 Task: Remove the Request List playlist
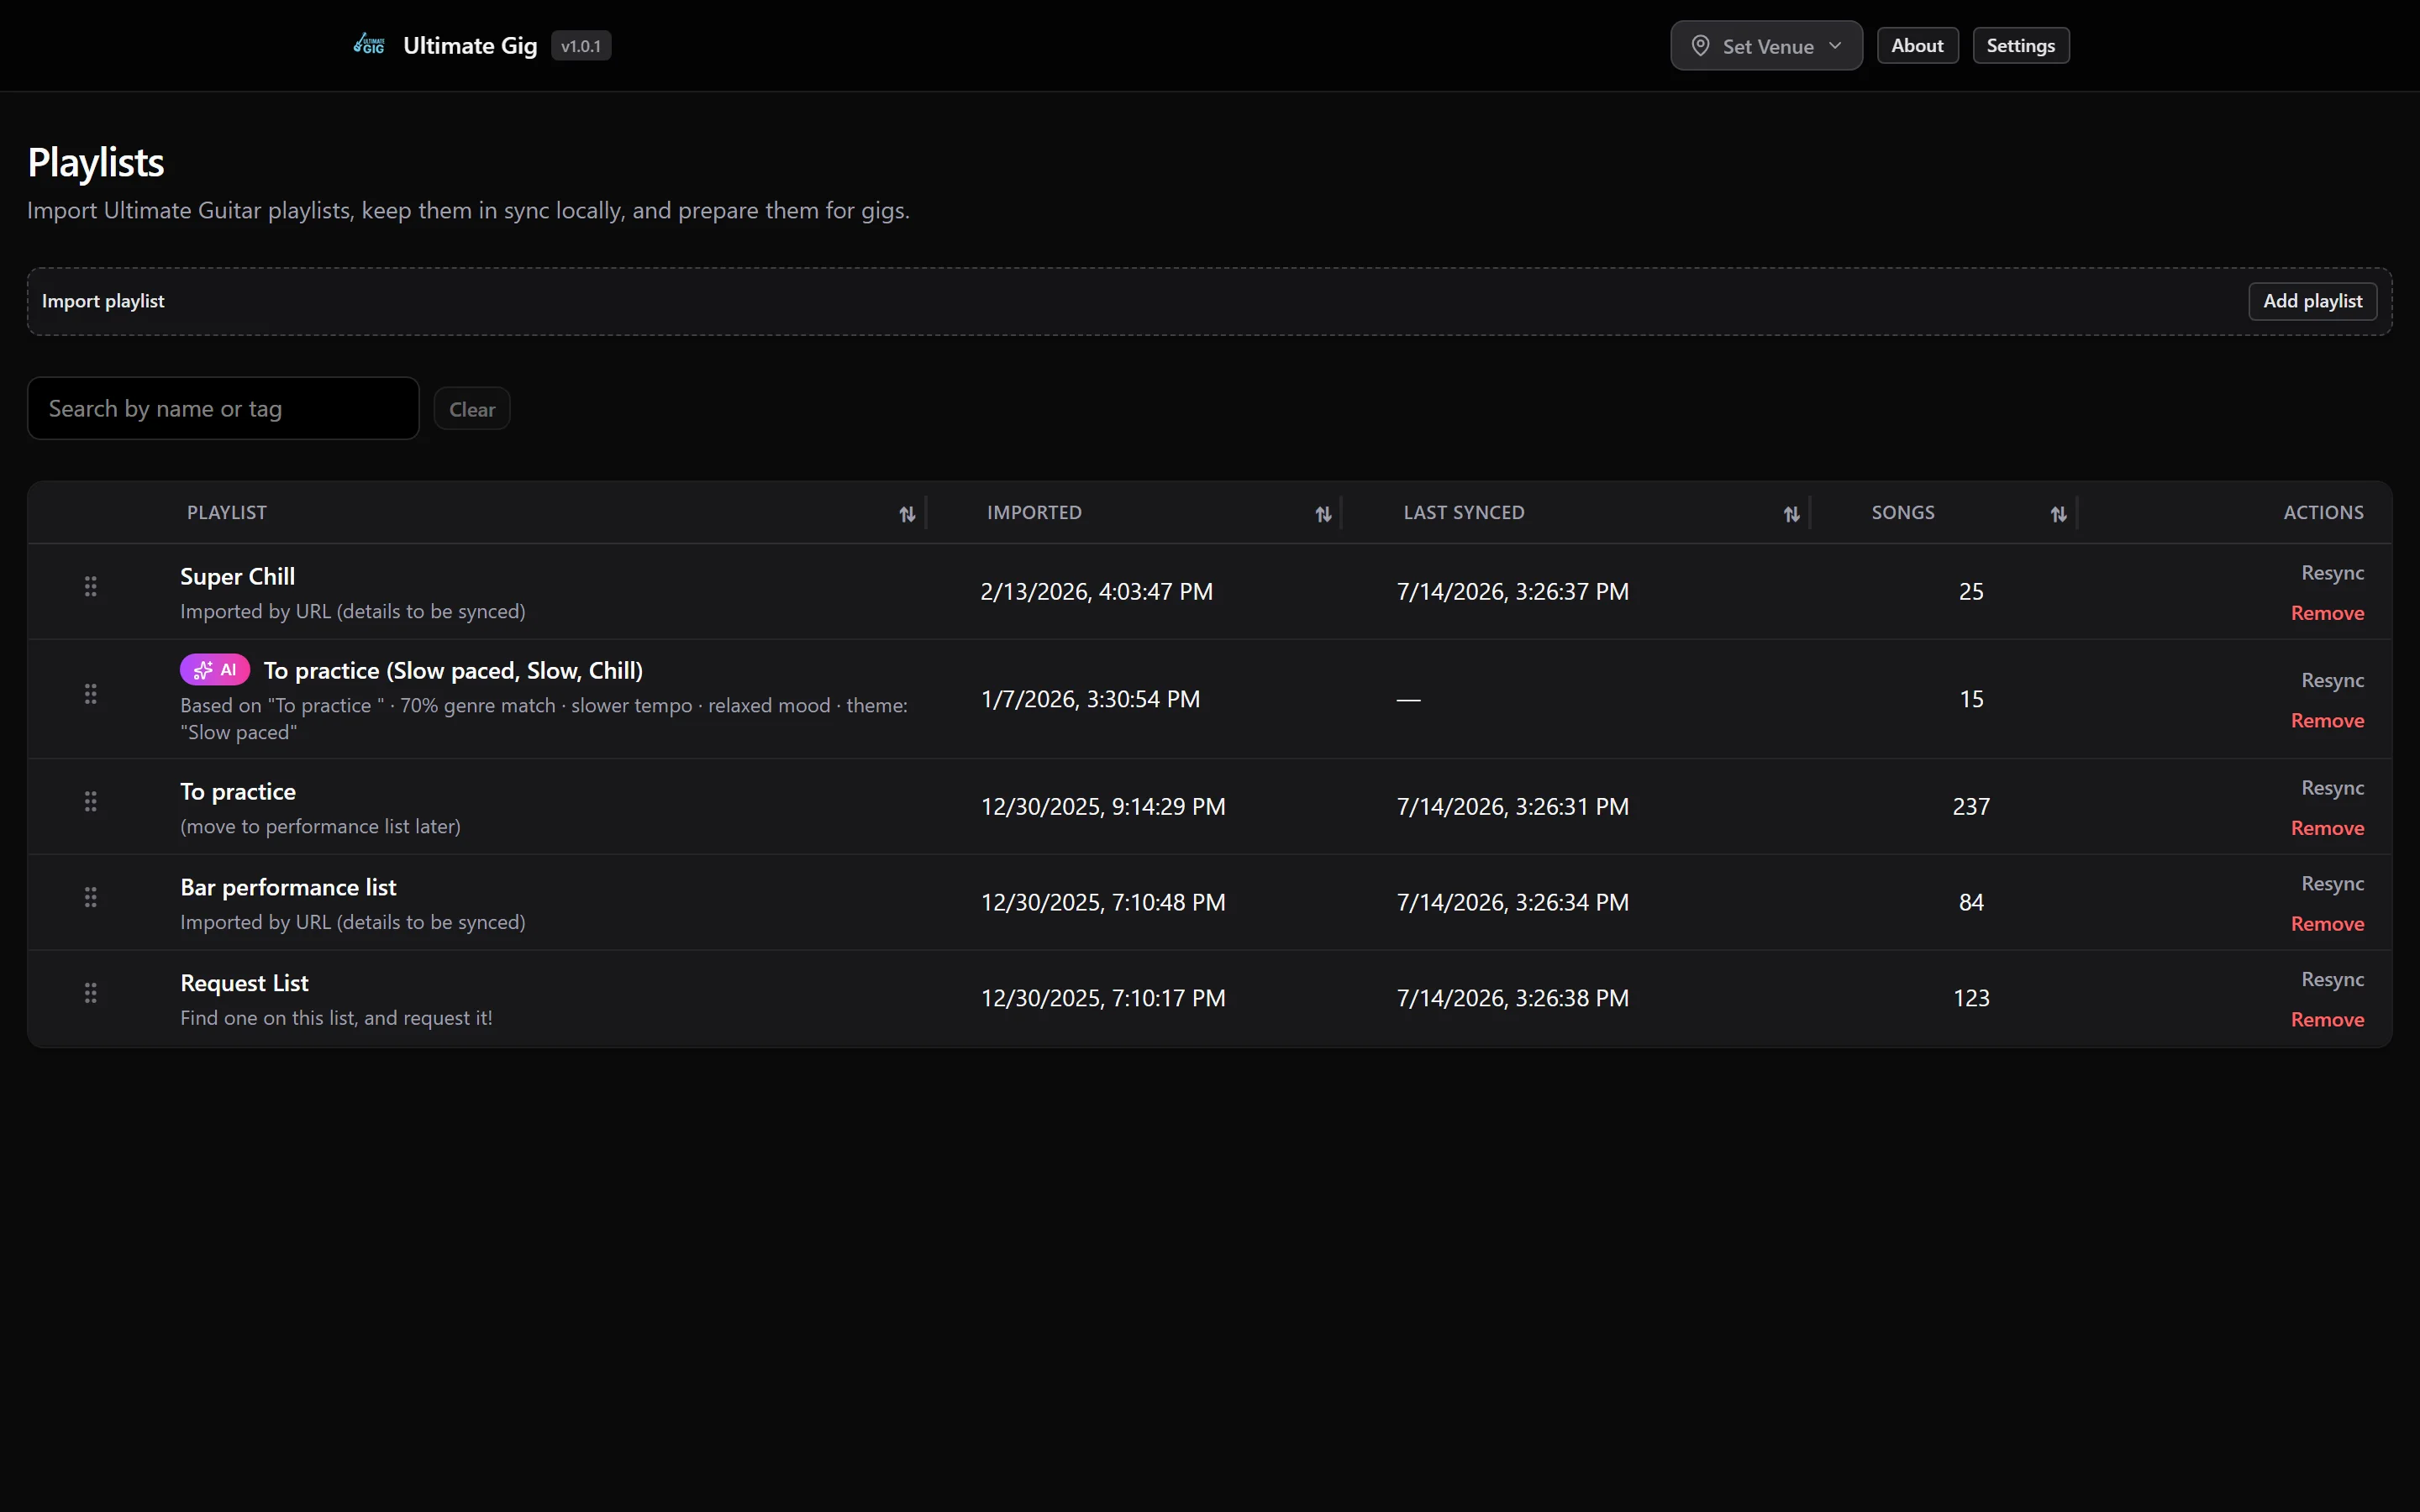(2327, 1020)
